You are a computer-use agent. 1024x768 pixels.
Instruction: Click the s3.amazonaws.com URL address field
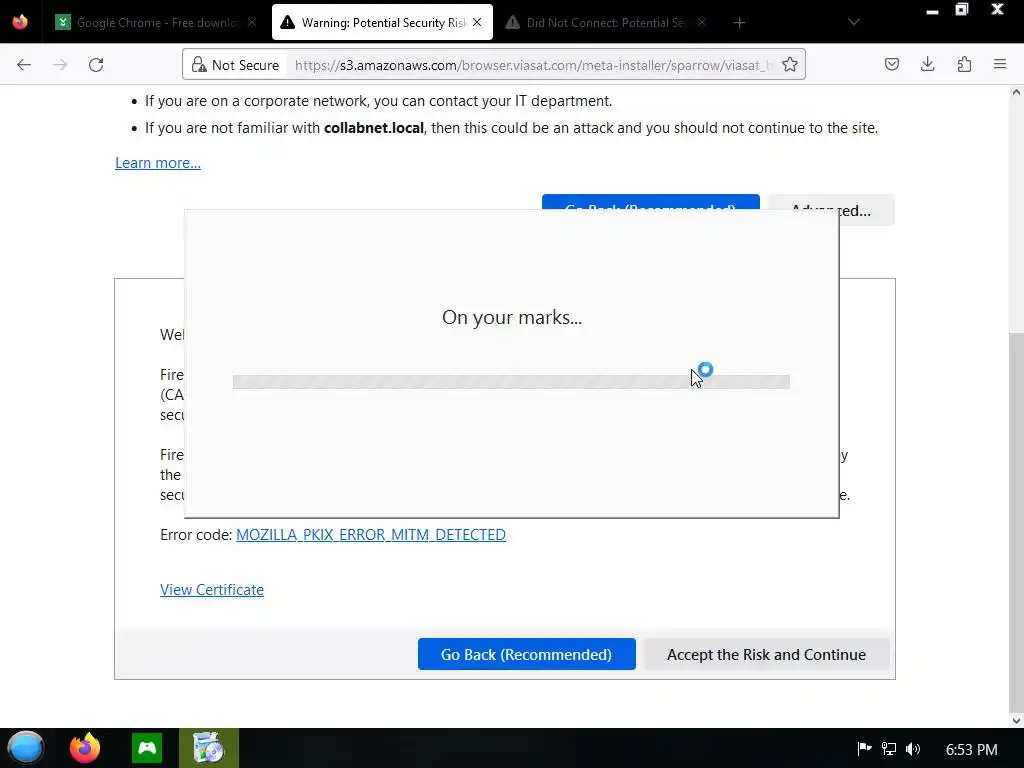(532, 65)
